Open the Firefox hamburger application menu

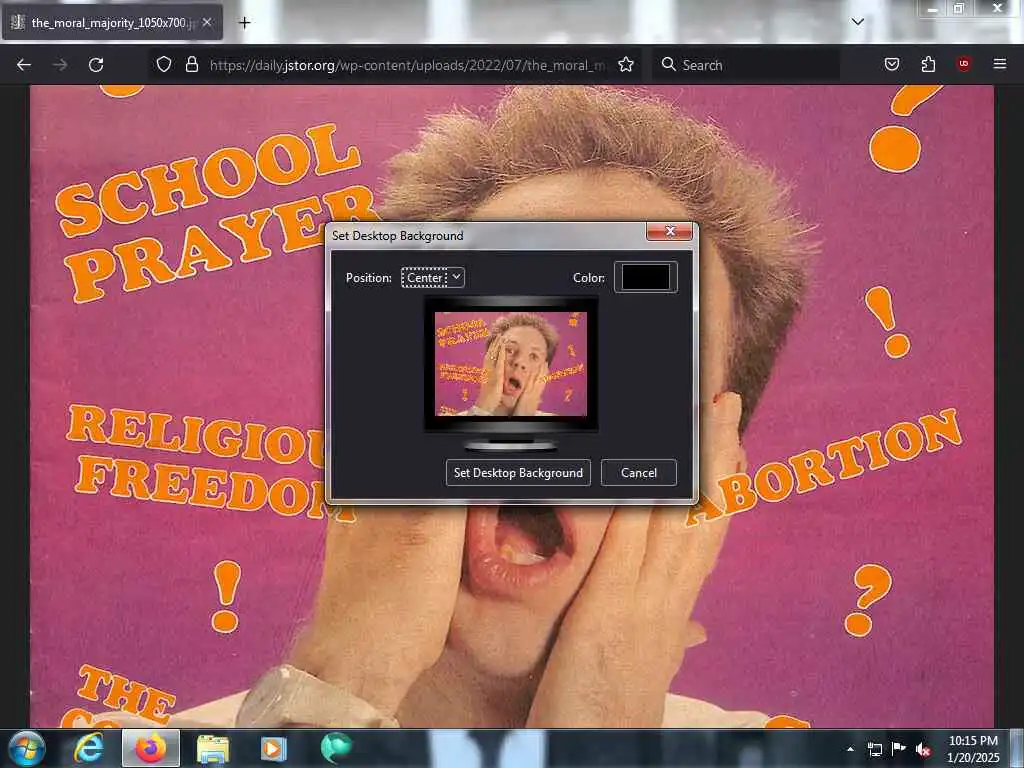(999, 65)
